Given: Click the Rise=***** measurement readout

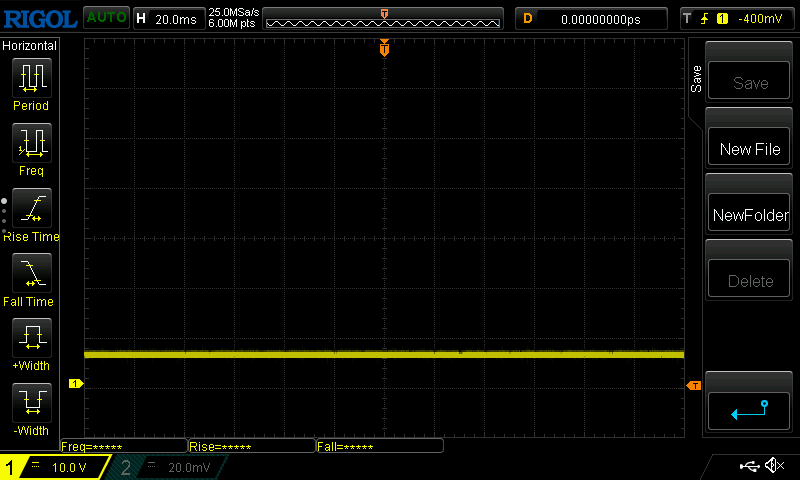Looking at the screenshot, I should [x=252, y=446].
